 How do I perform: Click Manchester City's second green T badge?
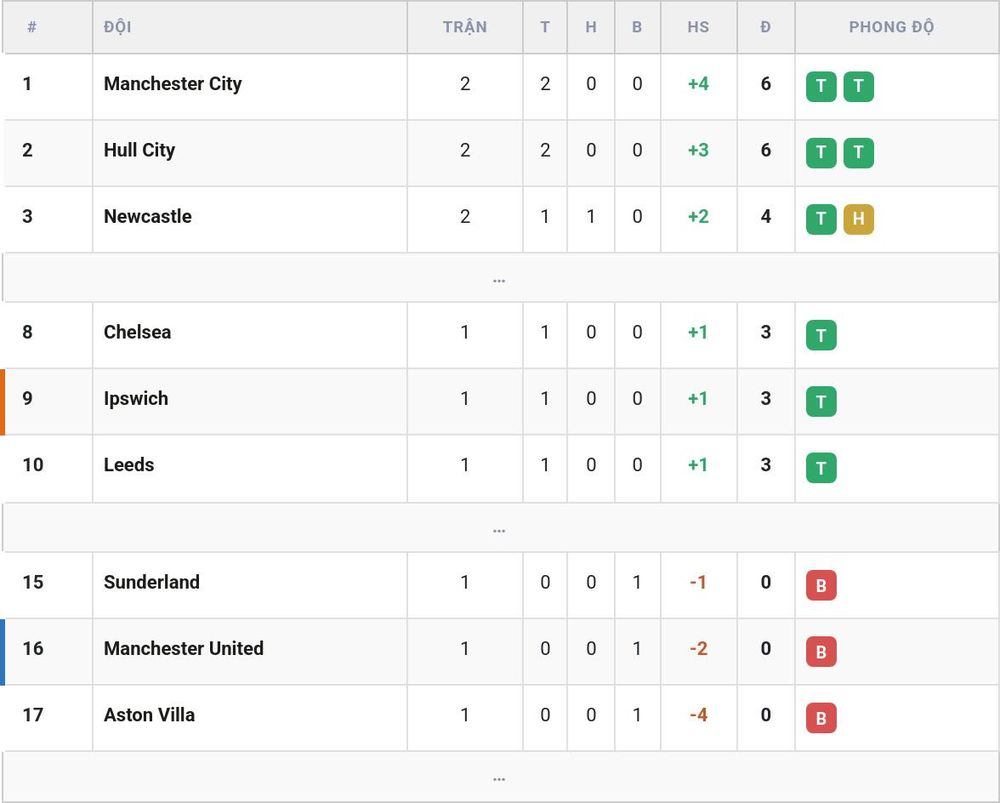(858, 86)
